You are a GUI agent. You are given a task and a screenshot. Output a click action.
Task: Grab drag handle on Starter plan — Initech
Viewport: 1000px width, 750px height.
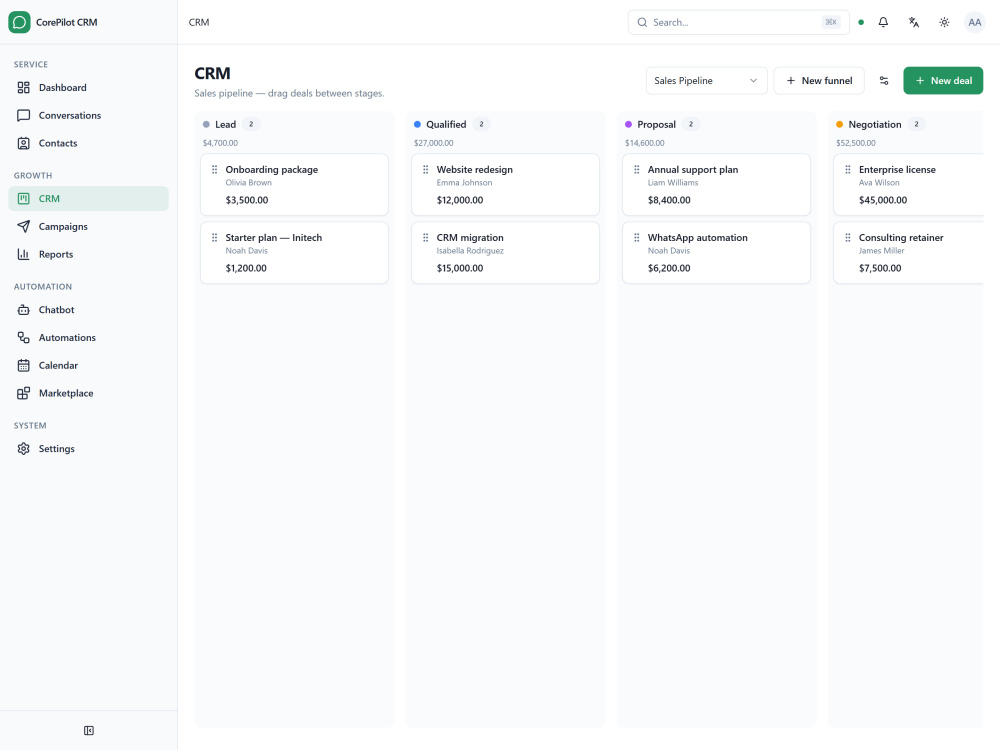coord(214,237)
